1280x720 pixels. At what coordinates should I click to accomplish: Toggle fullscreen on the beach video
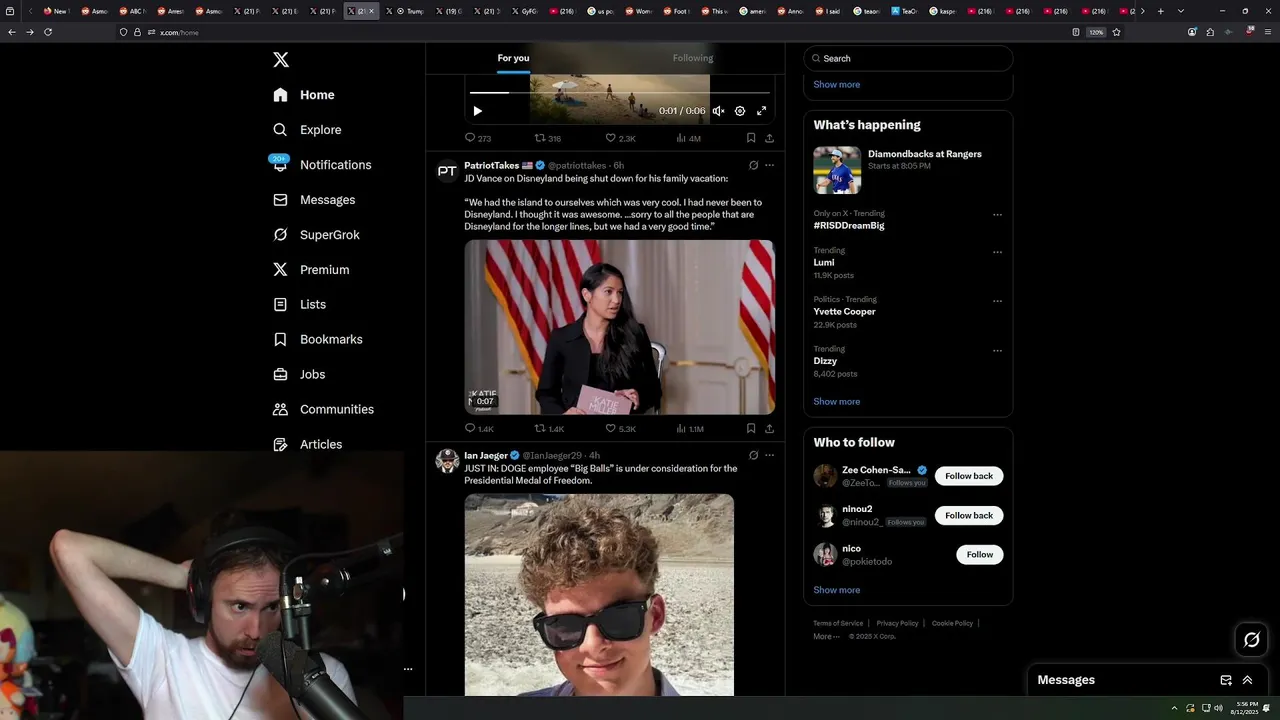click(x=761, y=111)
